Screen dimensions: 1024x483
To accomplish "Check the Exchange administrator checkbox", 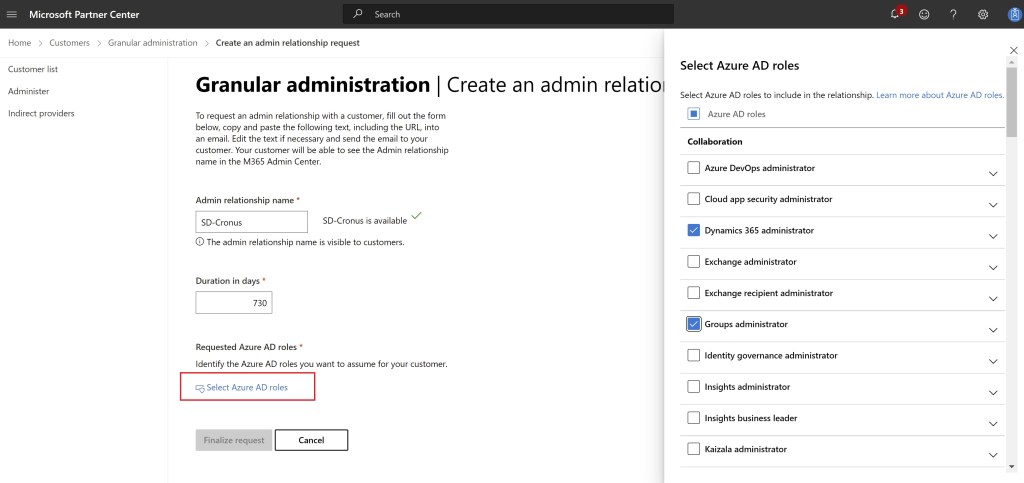I will click(694, 262).
